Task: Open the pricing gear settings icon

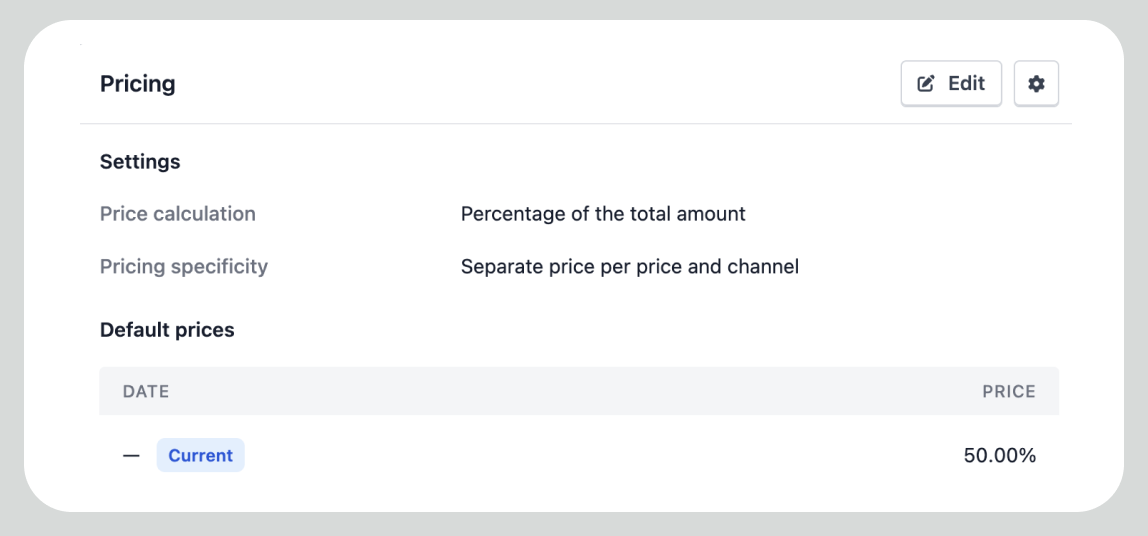Action: click(x=1036, y=84)
